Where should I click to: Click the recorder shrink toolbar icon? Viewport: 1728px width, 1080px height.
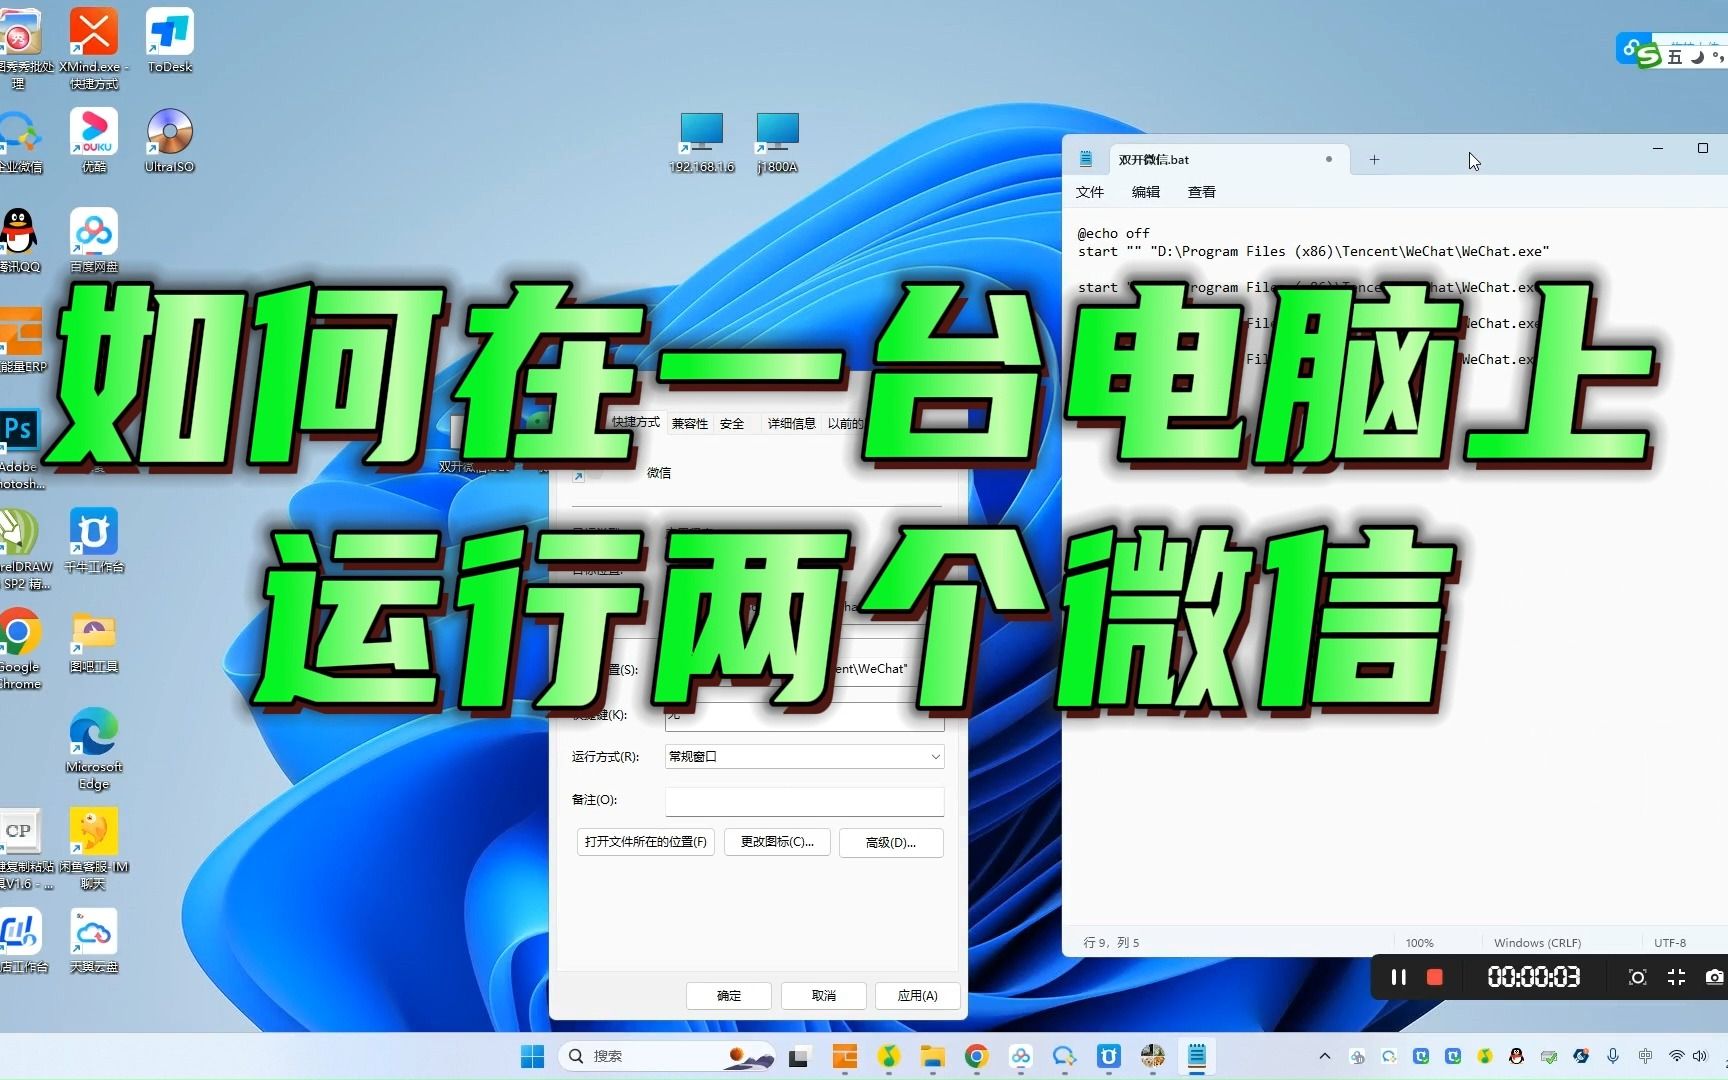[x=1676, y=977]
